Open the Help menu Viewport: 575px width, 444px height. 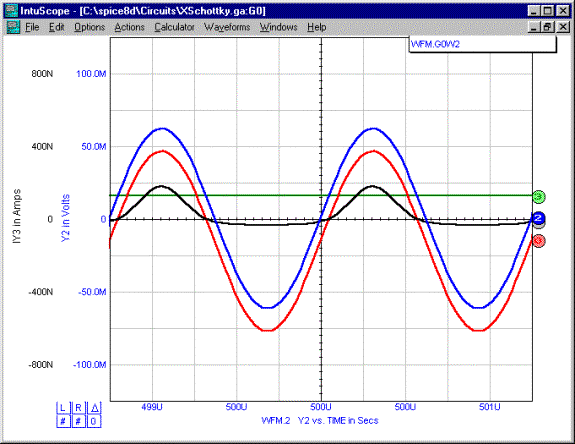[x=316, y=27]
